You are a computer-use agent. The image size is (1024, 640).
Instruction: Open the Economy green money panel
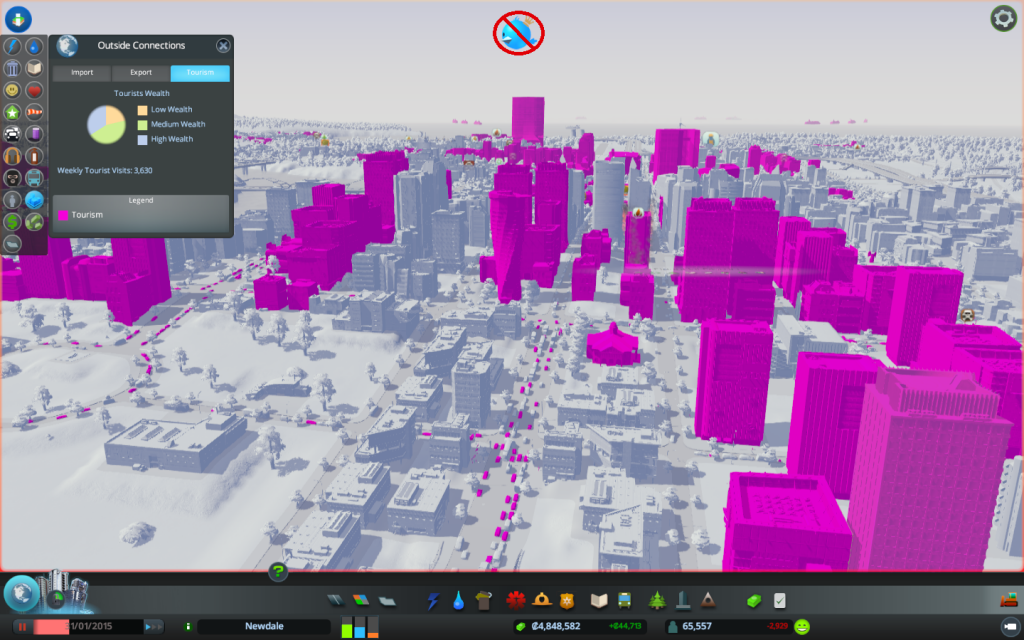click(x=754, y=600)
